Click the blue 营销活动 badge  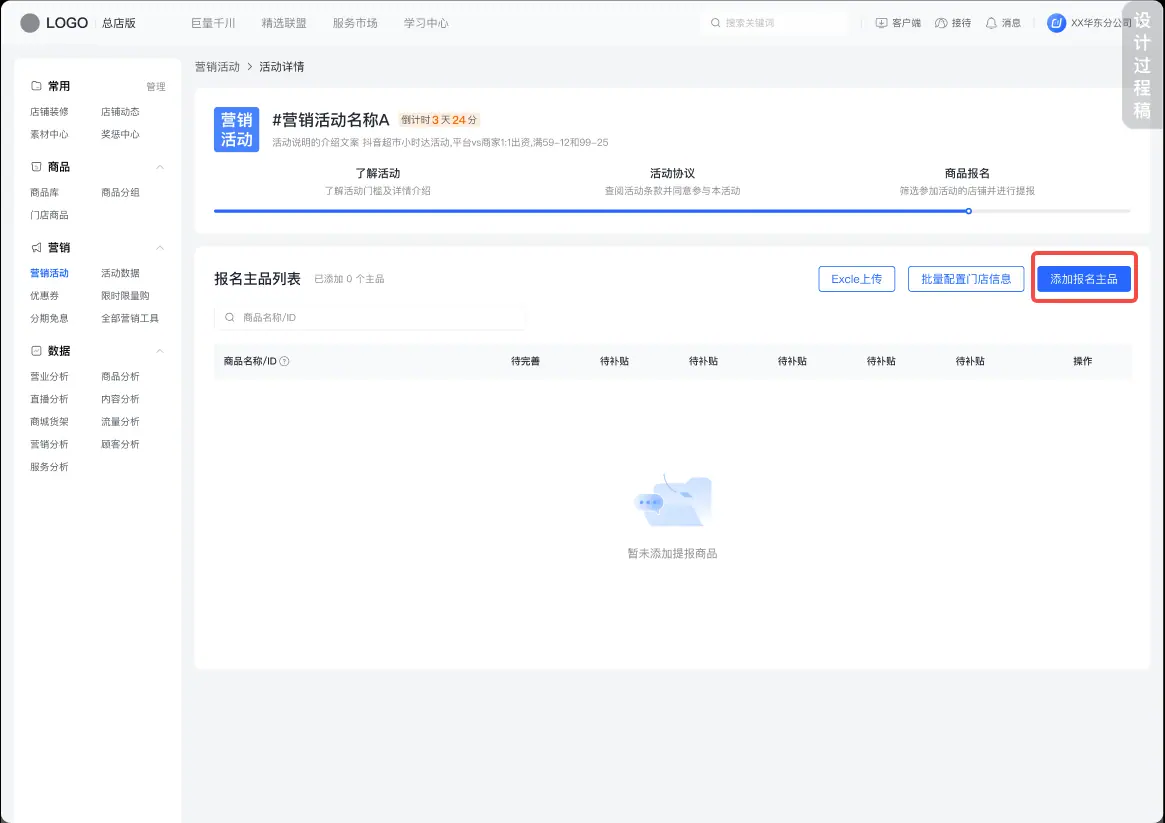(x=236, y=129)
